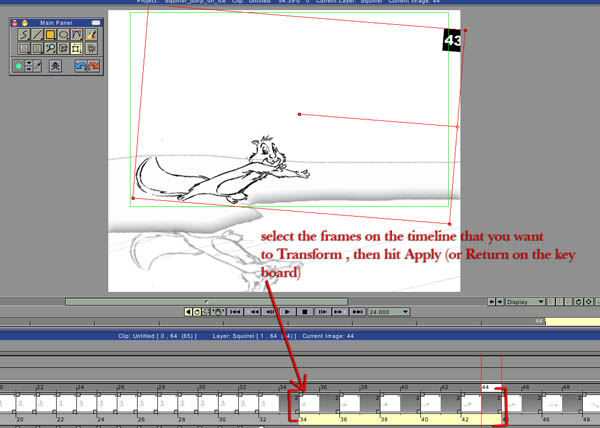This screenshot has width=600, height=428.
Task: Select the filled rectangle tool
Action: pos(50,35)
